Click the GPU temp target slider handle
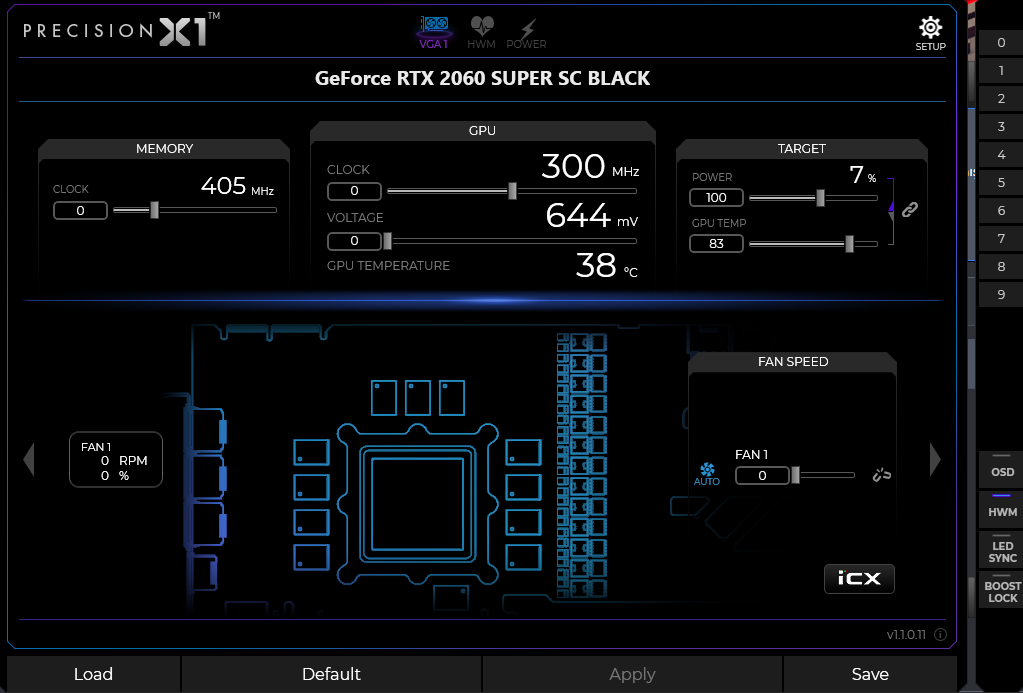The height and width of the screenshot is (693, 1023). (x=849, y=244)
